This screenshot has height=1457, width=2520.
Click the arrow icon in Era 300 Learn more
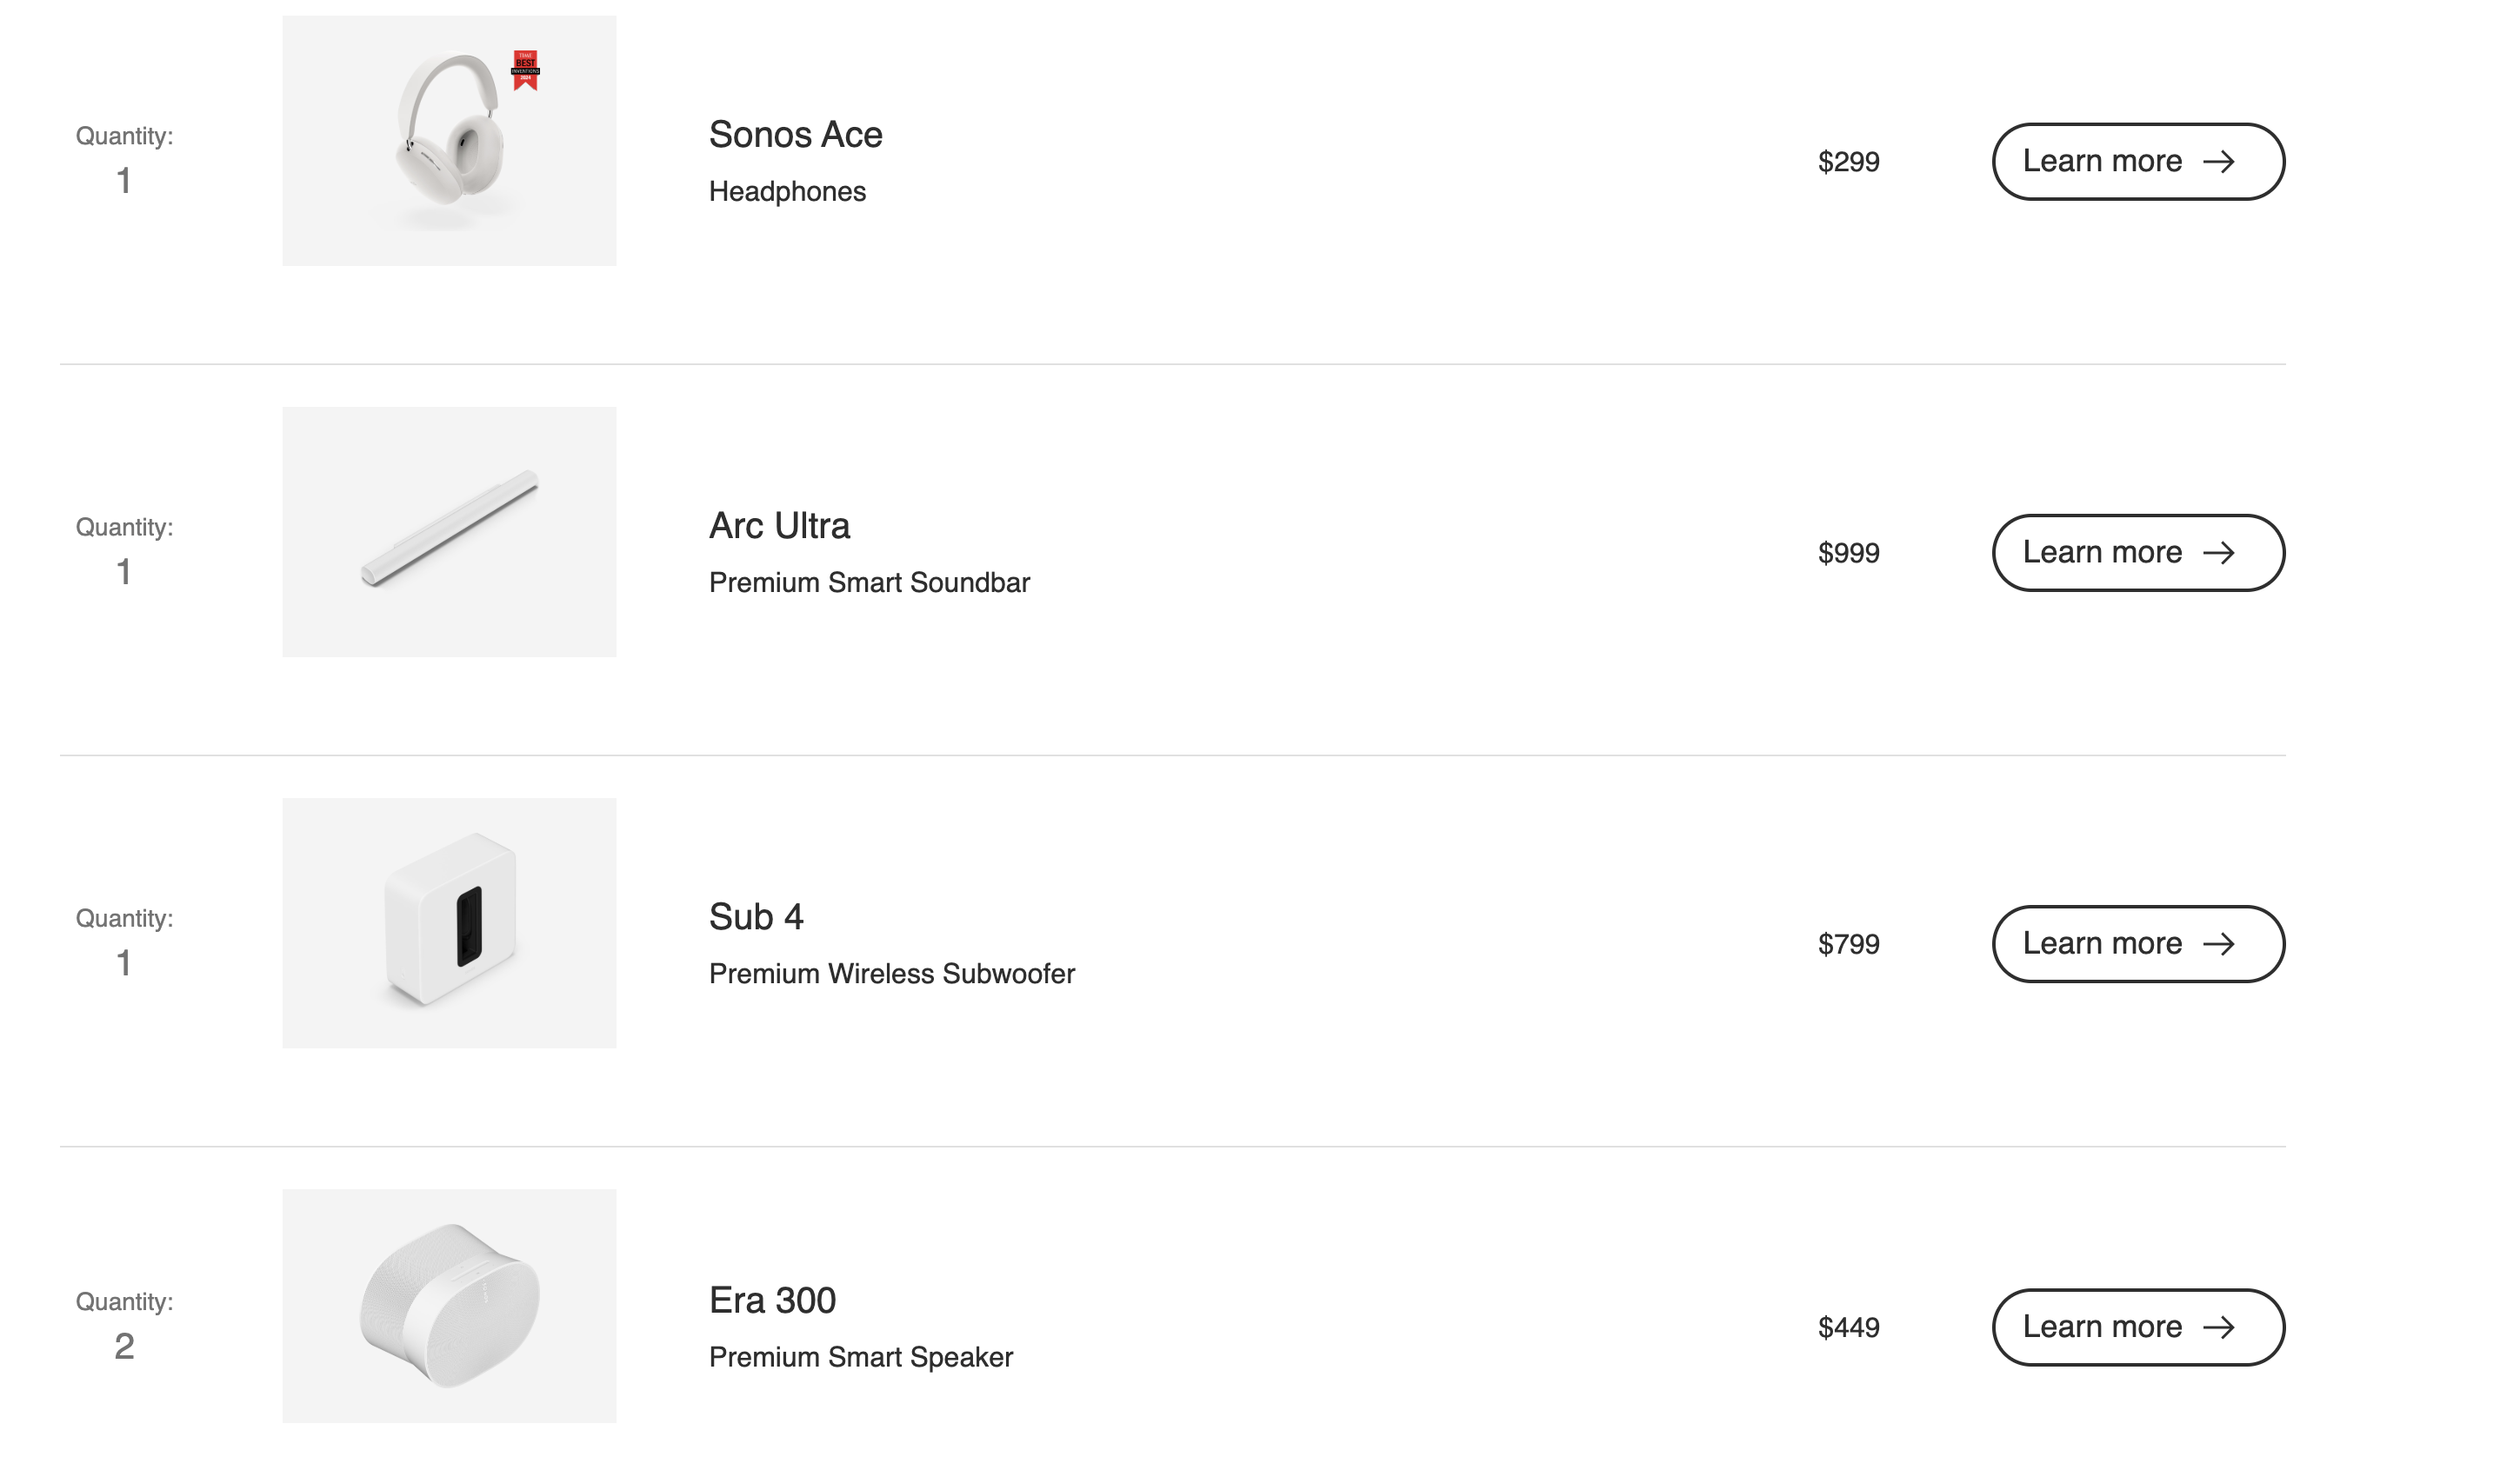(2219, 1327)
